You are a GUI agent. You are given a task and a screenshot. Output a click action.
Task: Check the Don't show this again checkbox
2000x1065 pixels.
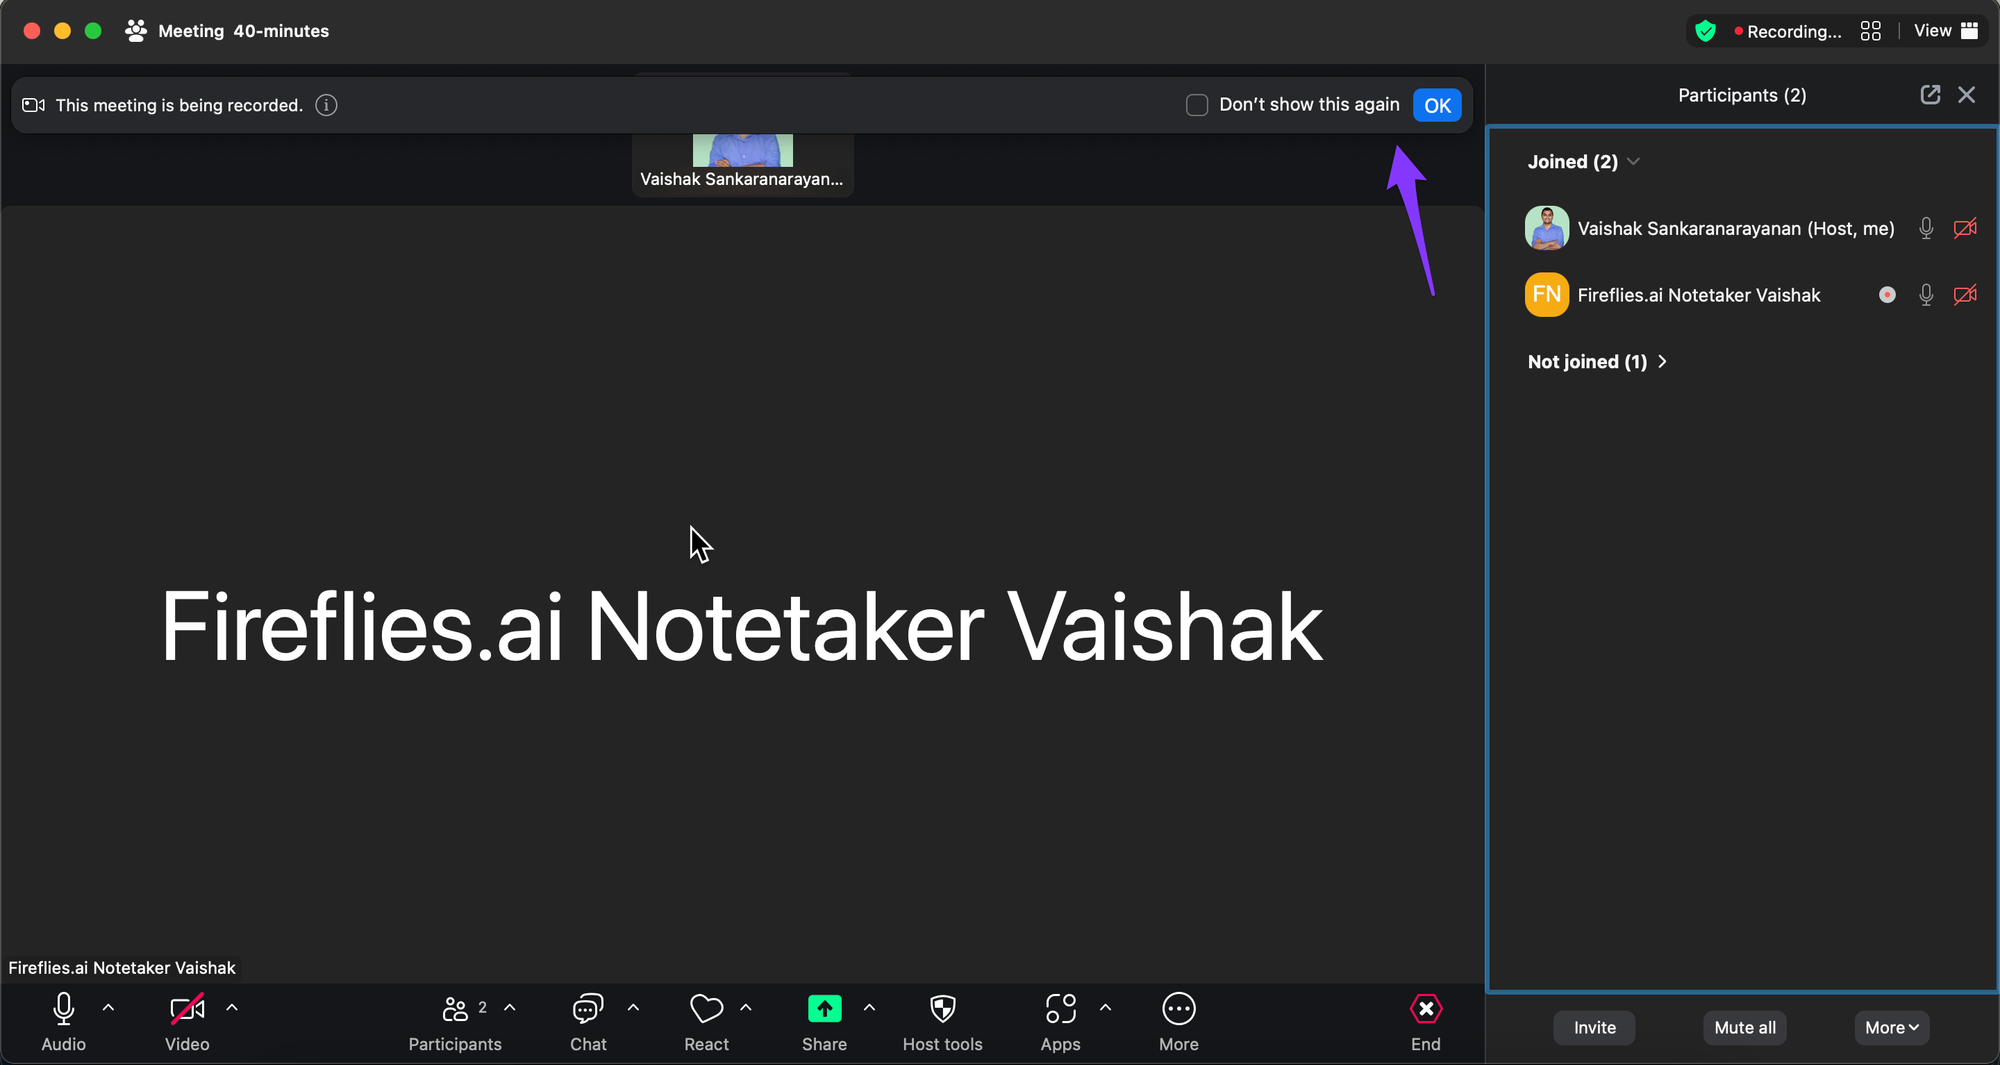[x=1197, y=105]
